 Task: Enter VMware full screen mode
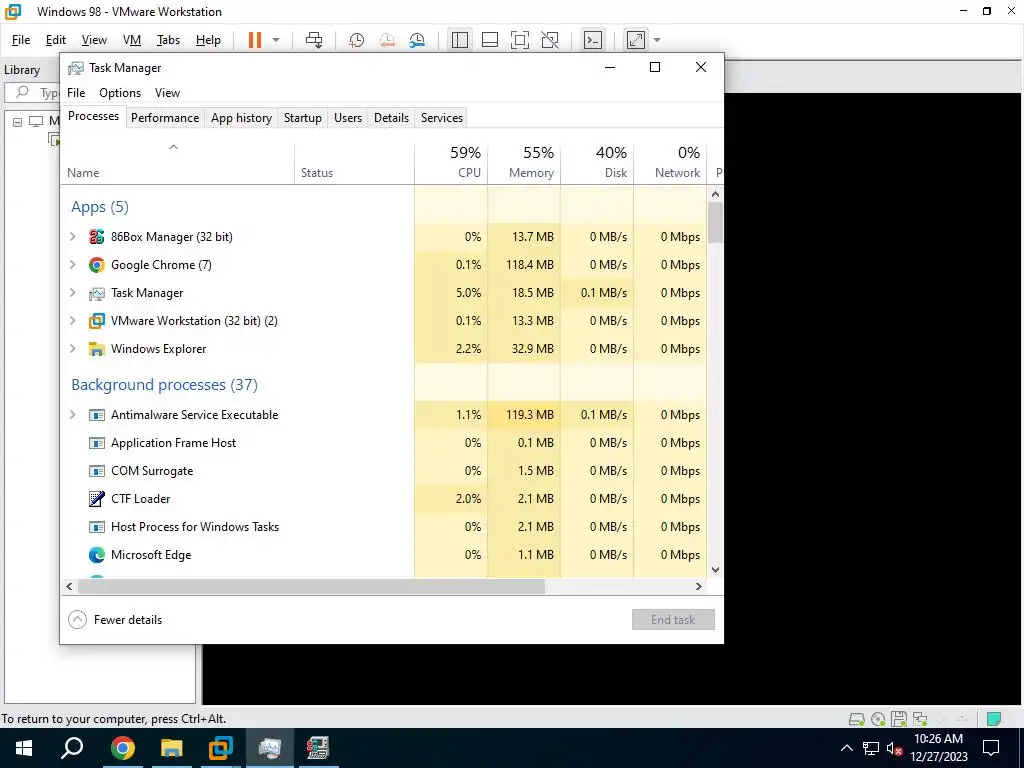pyautogui.click(x=520, y=40)
